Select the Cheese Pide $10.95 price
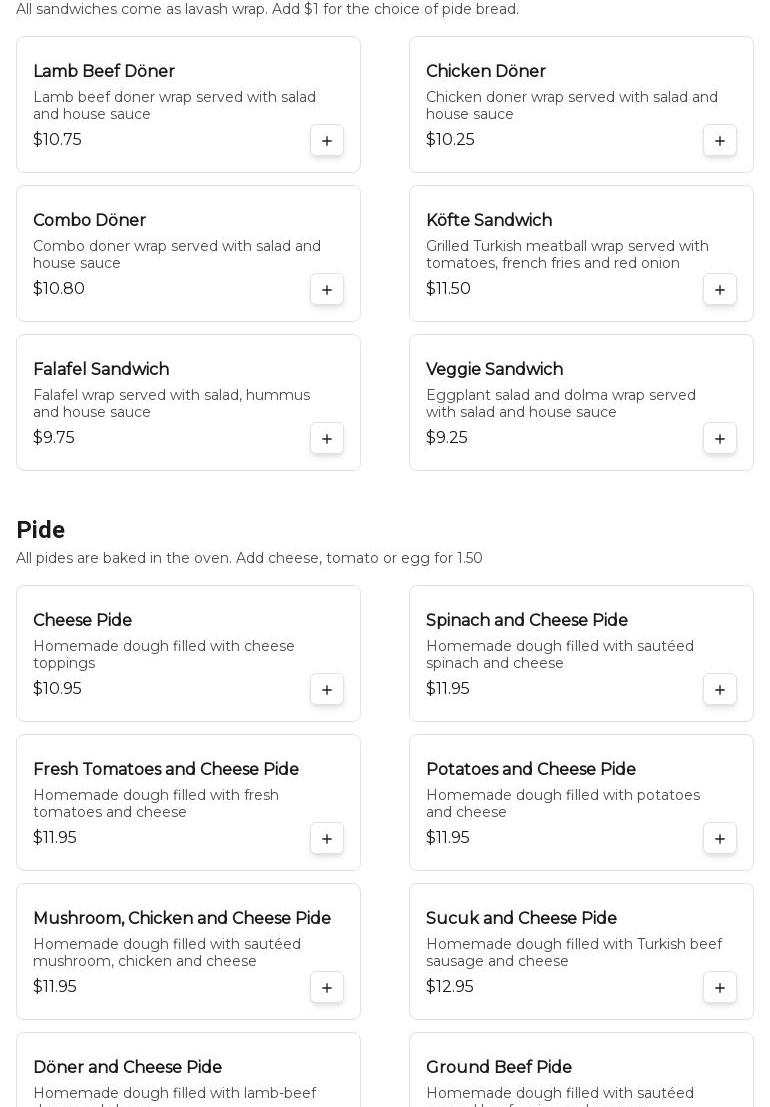 [57, 689]
